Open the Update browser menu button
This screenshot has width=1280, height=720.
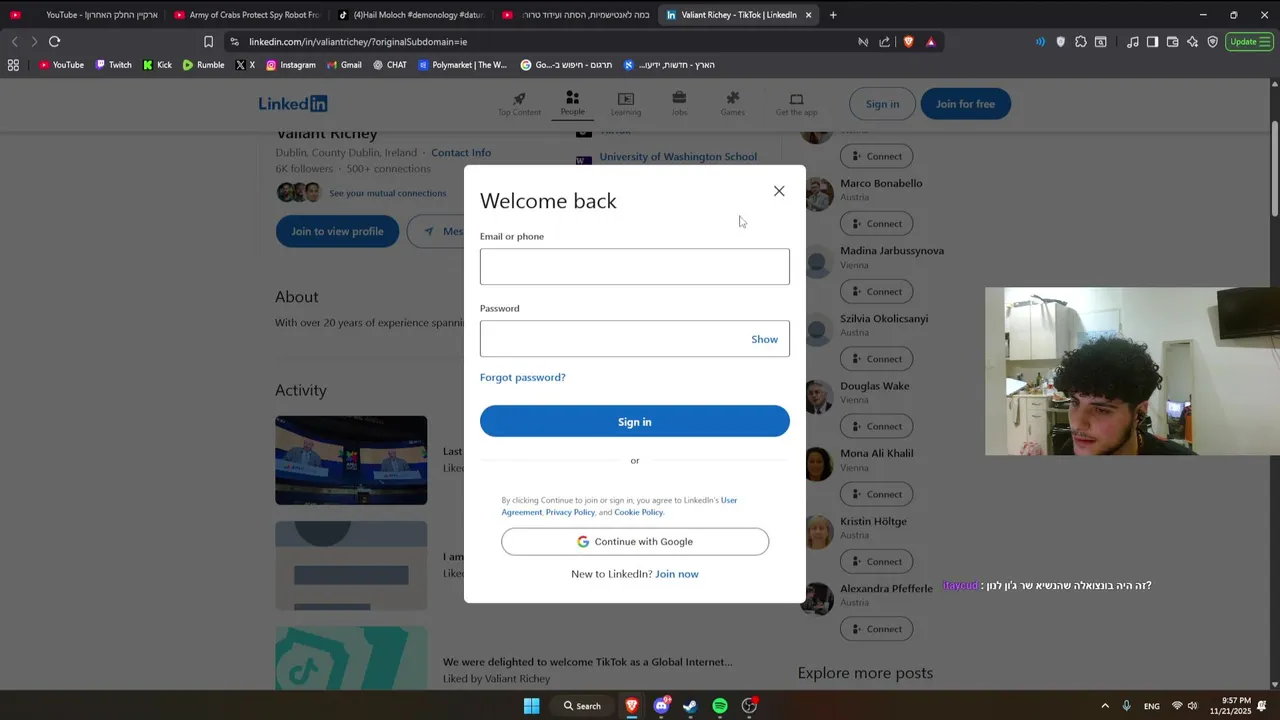click(1250, 42)
